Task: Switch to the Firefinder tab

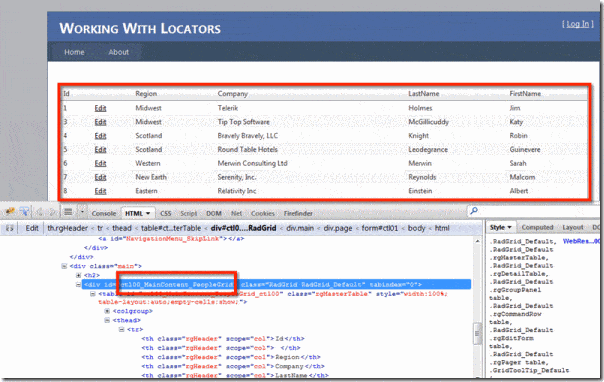Action: click(x=298, y=213)
